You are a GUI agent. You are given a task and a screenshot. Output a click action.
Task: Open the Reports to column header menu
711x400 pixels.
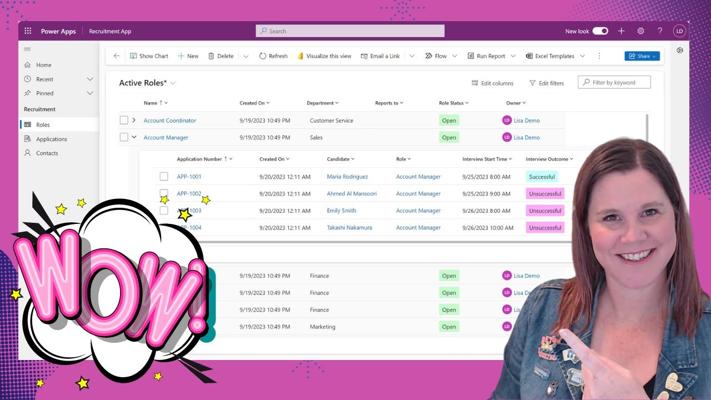pos(389,103)
